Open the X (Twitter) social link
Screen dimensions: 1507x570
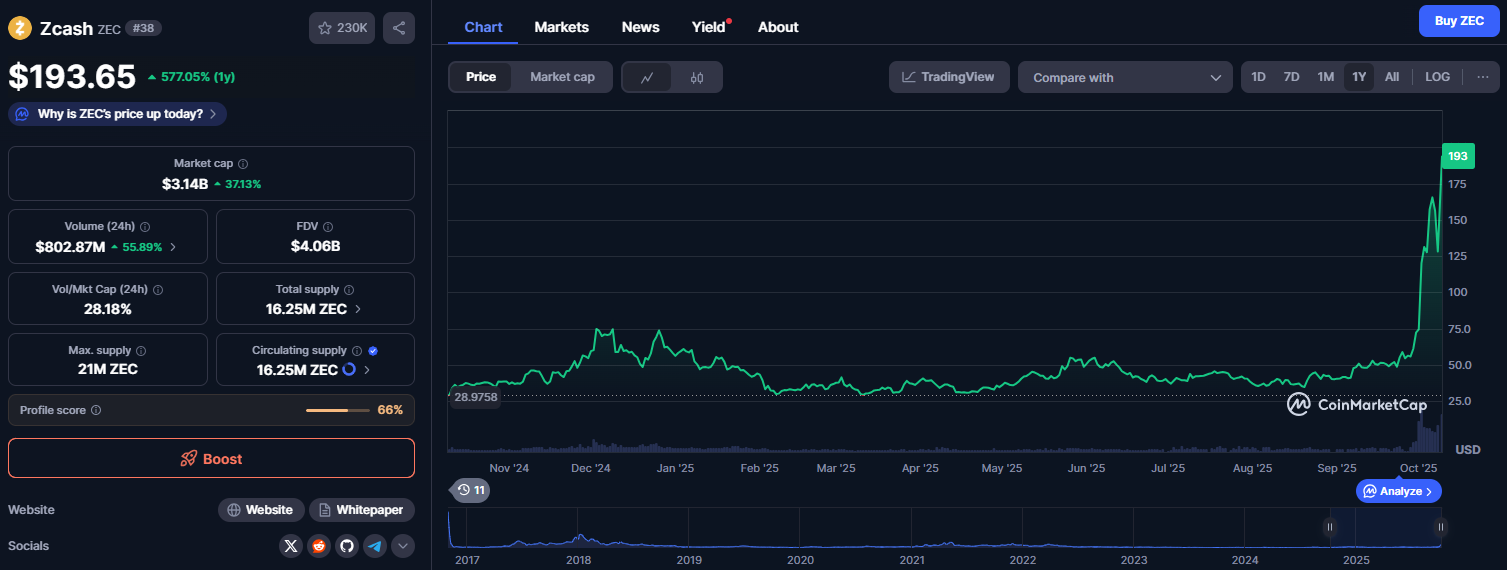pos(291,546)
